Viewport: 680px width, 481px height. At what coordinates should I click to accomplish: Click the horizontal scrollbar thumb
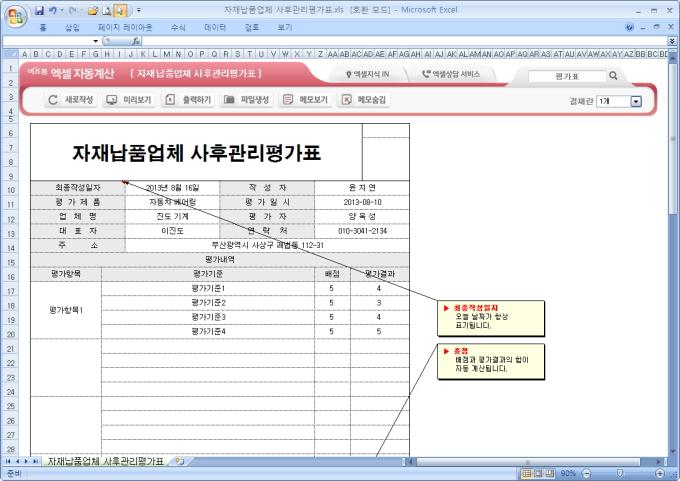(x=528, y=461)
